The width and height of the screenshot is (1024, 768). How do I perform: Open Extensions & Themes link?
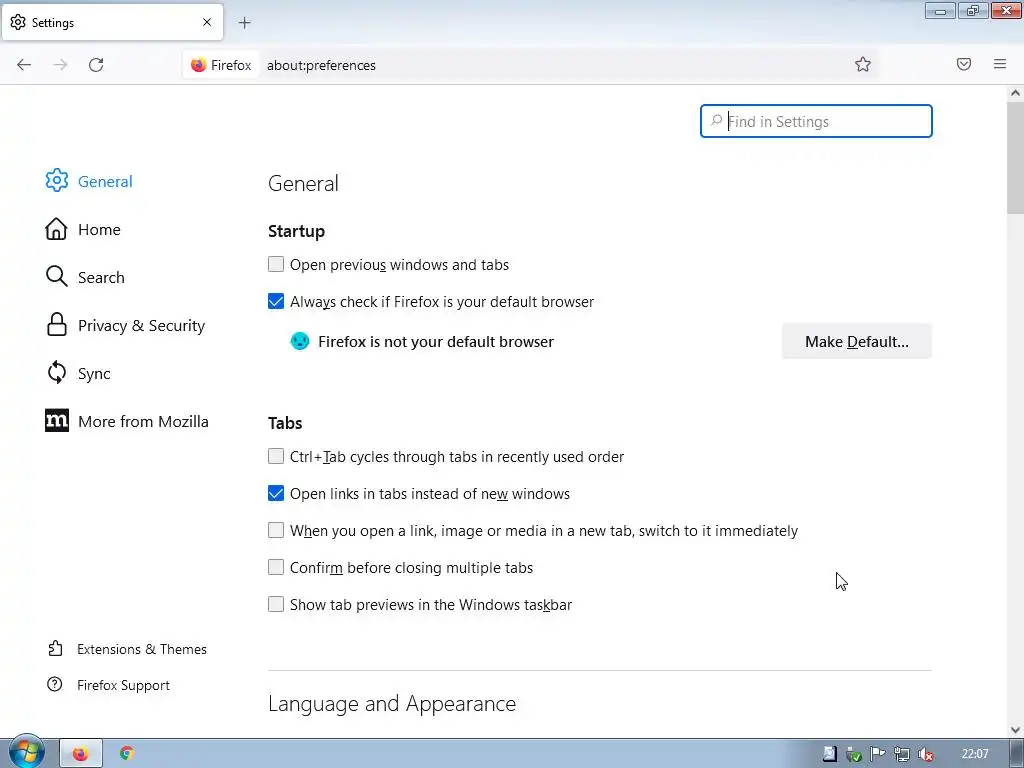point(142,649)
